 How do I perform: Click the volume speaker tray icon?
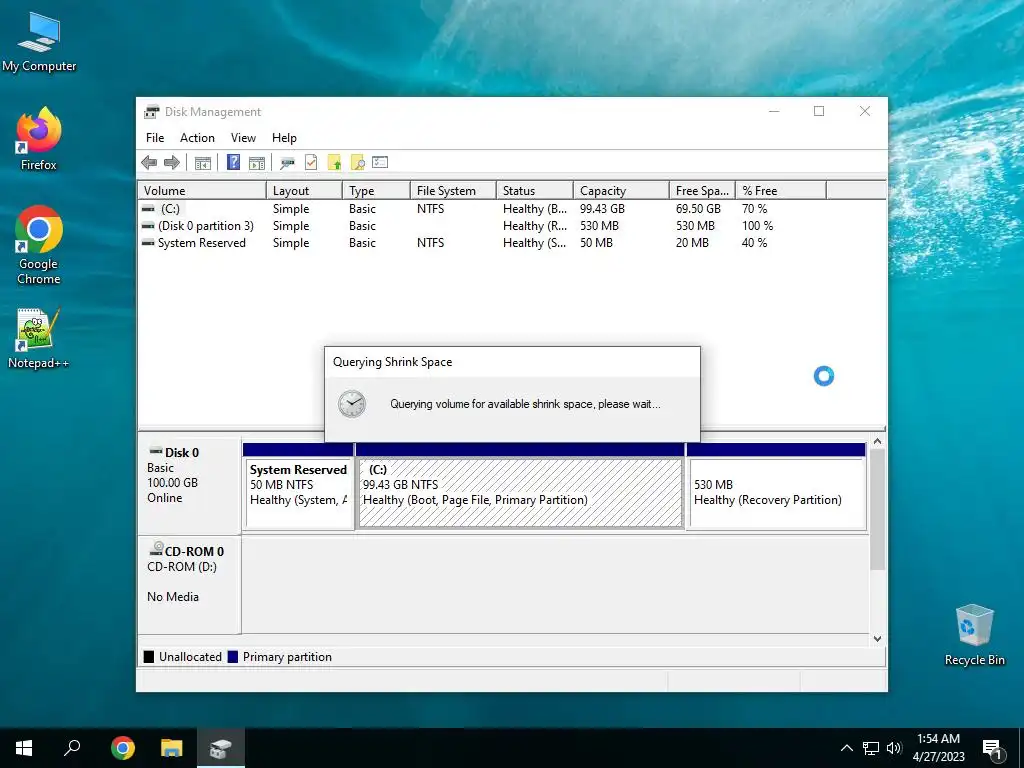pos(894,748)
